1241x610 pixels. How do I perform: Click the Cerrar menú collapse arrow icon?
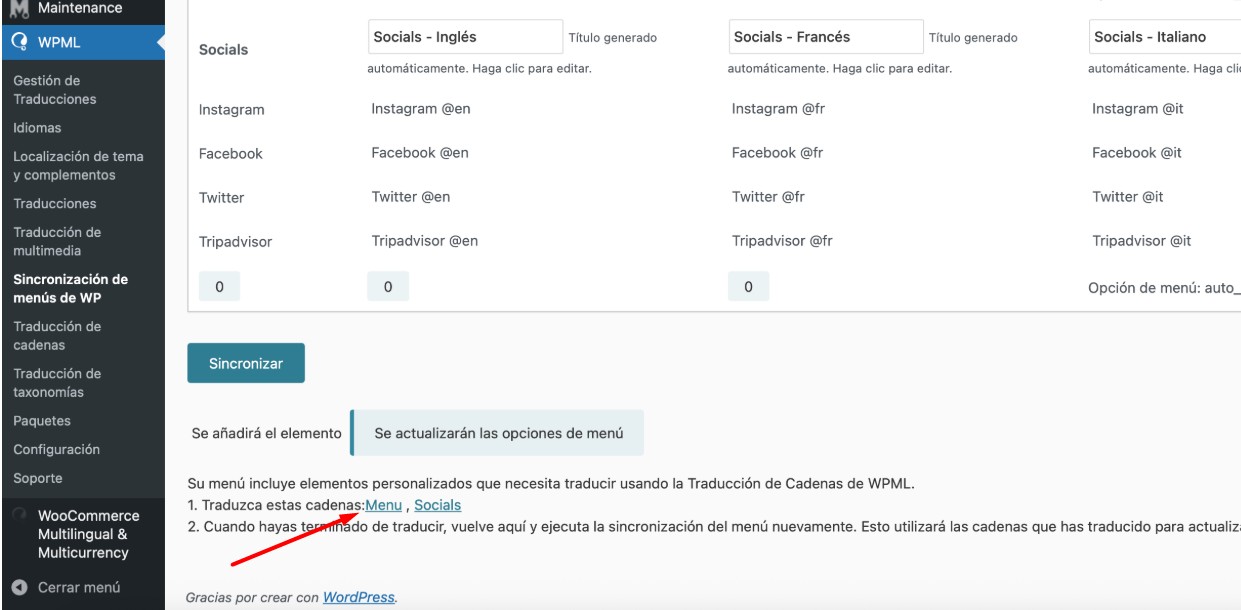pyautogui.click(x=18, y=588)
